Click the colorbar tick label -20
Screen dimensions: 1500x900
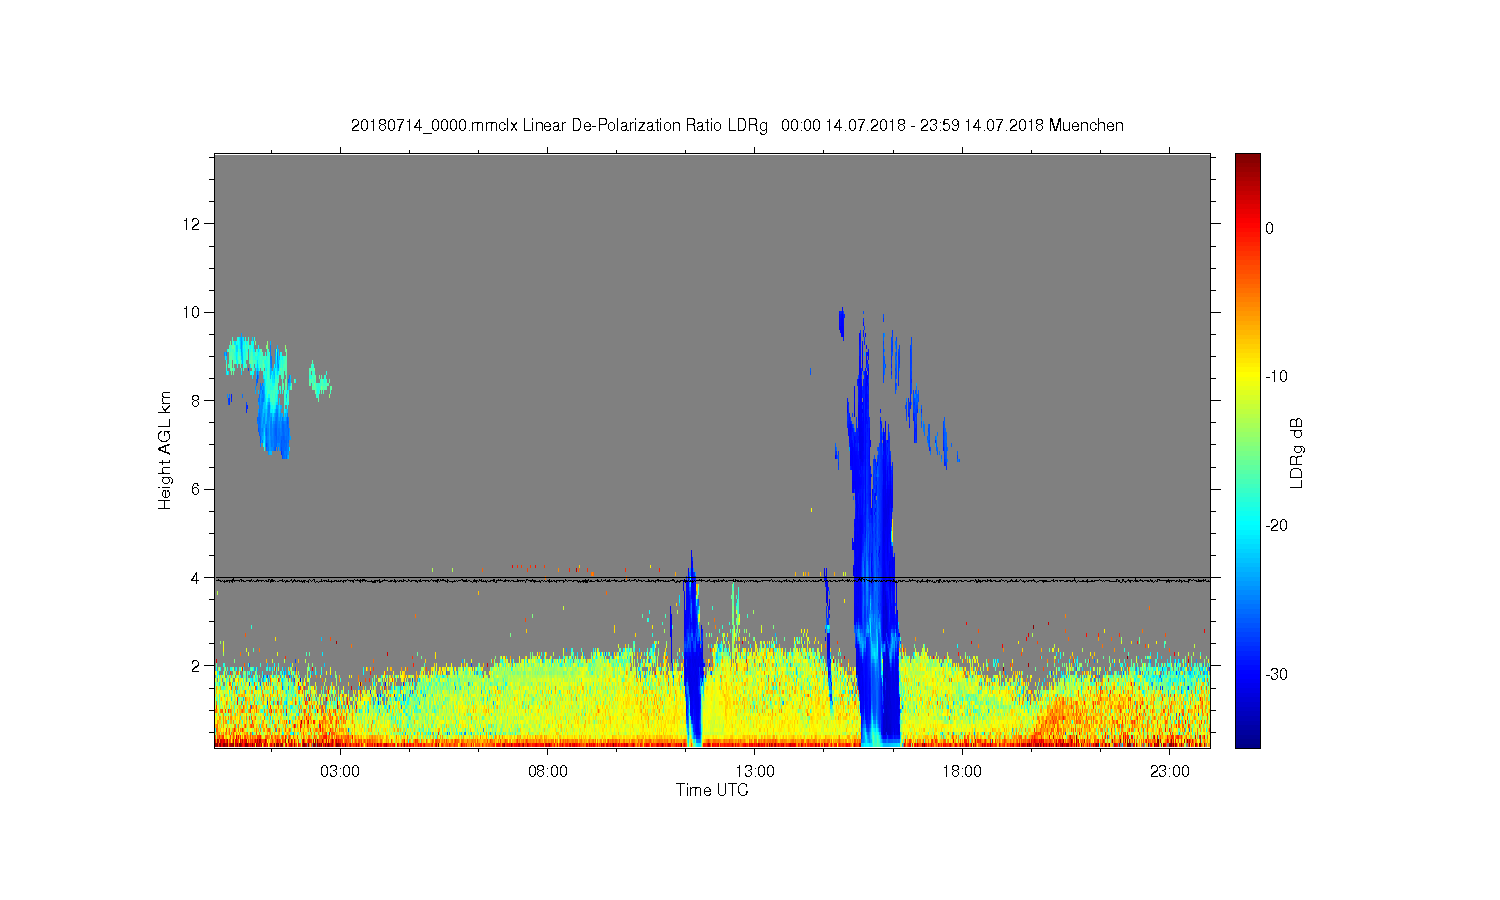pos(1276,526)
